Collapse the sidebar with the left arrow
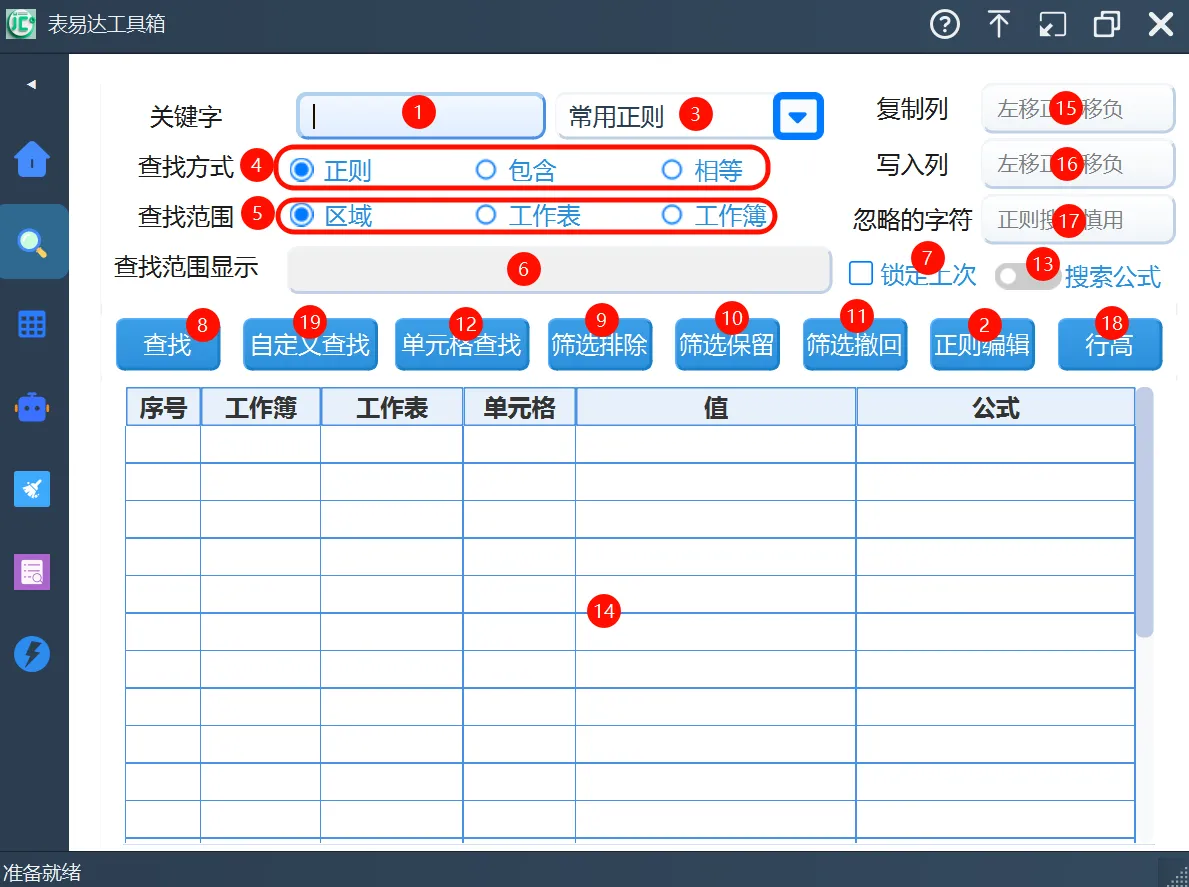 [31, 84]
